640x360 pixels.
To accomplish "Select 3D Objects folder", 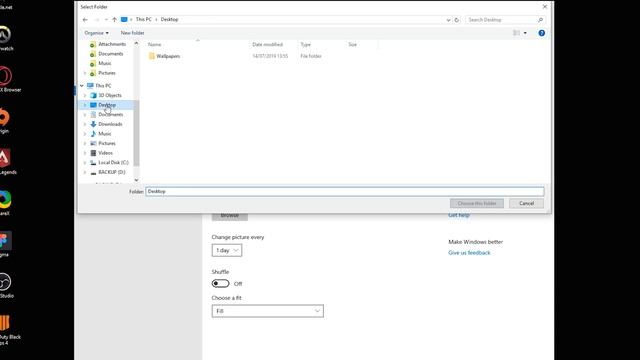I will pyautogui.click(x=109, y=95).
